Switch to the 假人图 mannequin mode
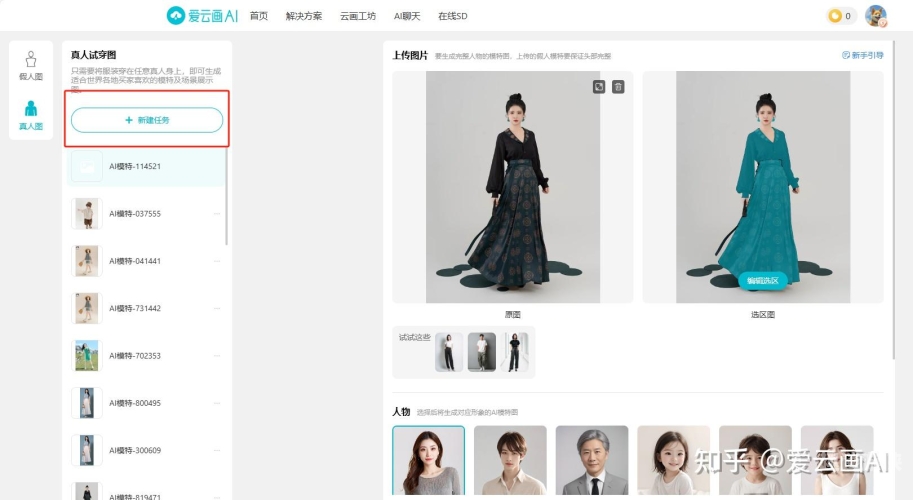This screenshot has height=500, width=913. (x=31, y=66)
